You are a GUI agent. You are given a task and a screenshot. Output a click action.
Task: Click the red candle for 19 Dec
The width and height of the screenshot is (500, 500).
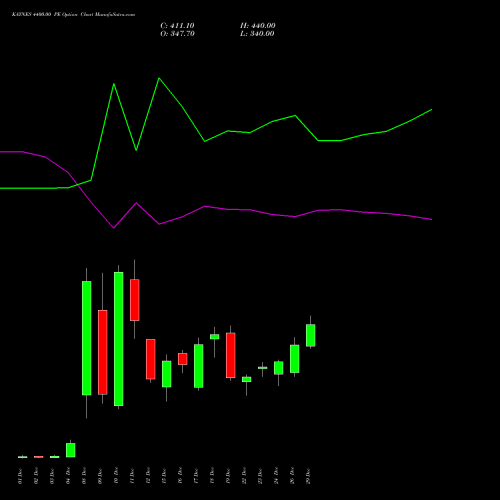231,355
